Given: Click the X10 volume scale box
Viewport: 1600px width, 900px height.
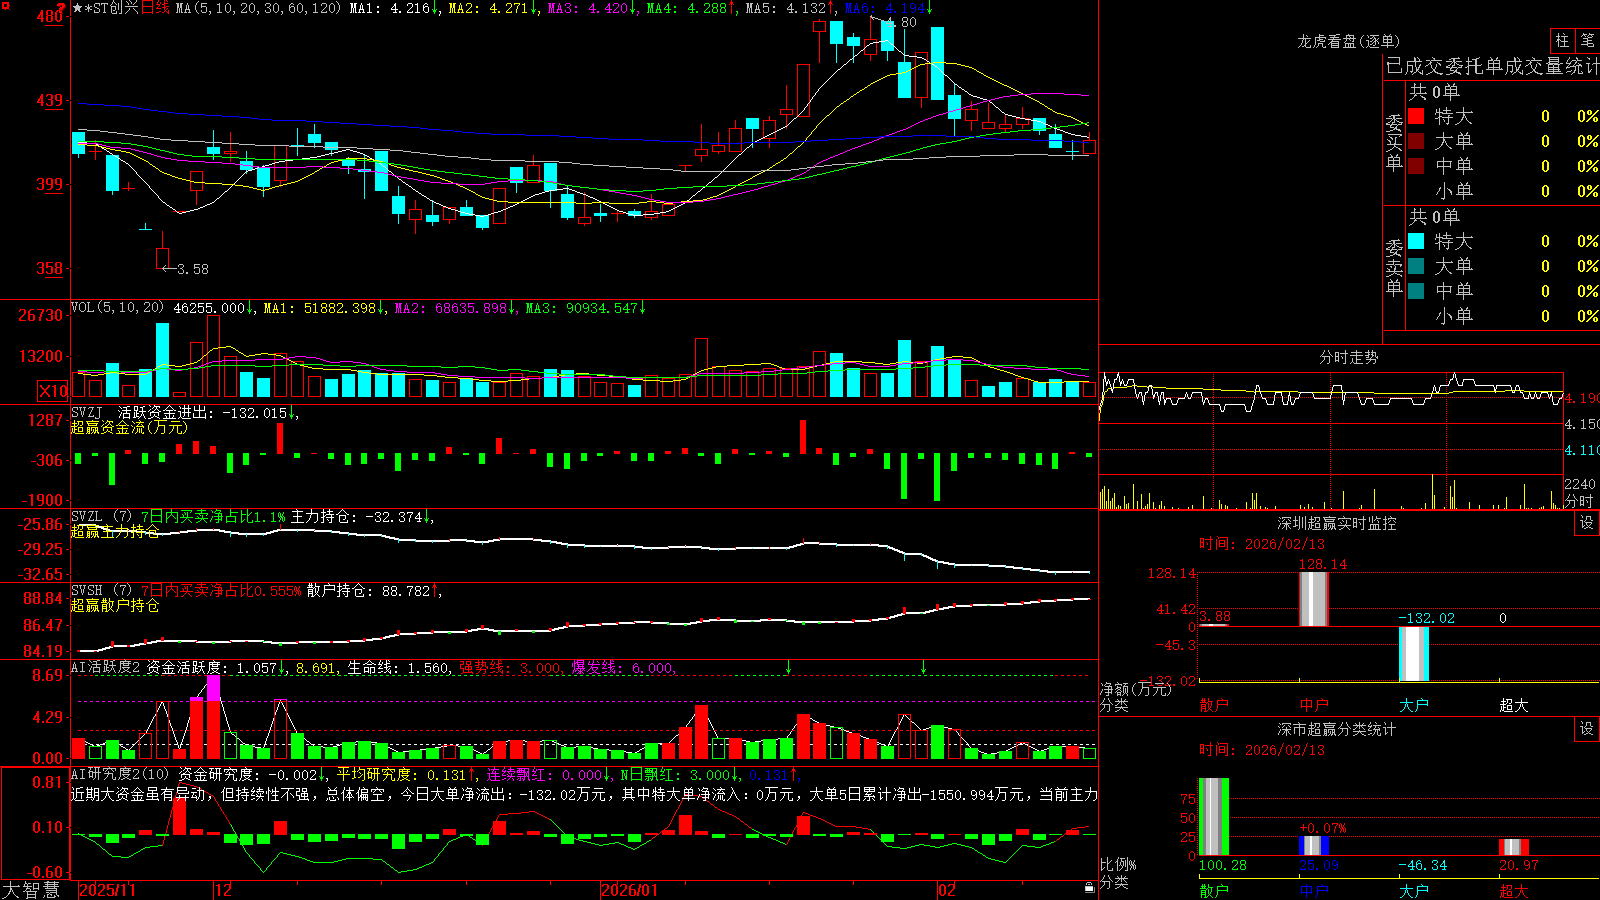Looking at the screenshot, I should tap(54, 391).
